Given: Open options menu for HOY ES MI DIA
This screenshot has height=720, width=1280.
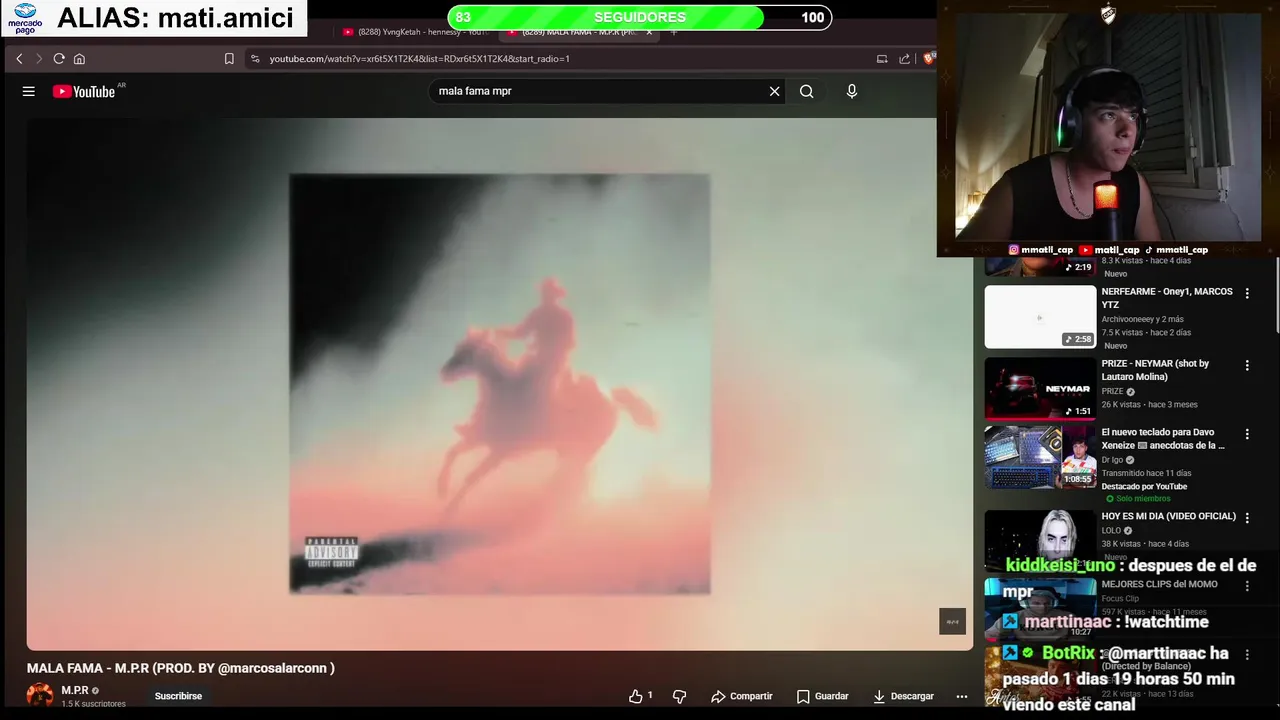Looking at the screenshot, I should [x=1247, y=517].
